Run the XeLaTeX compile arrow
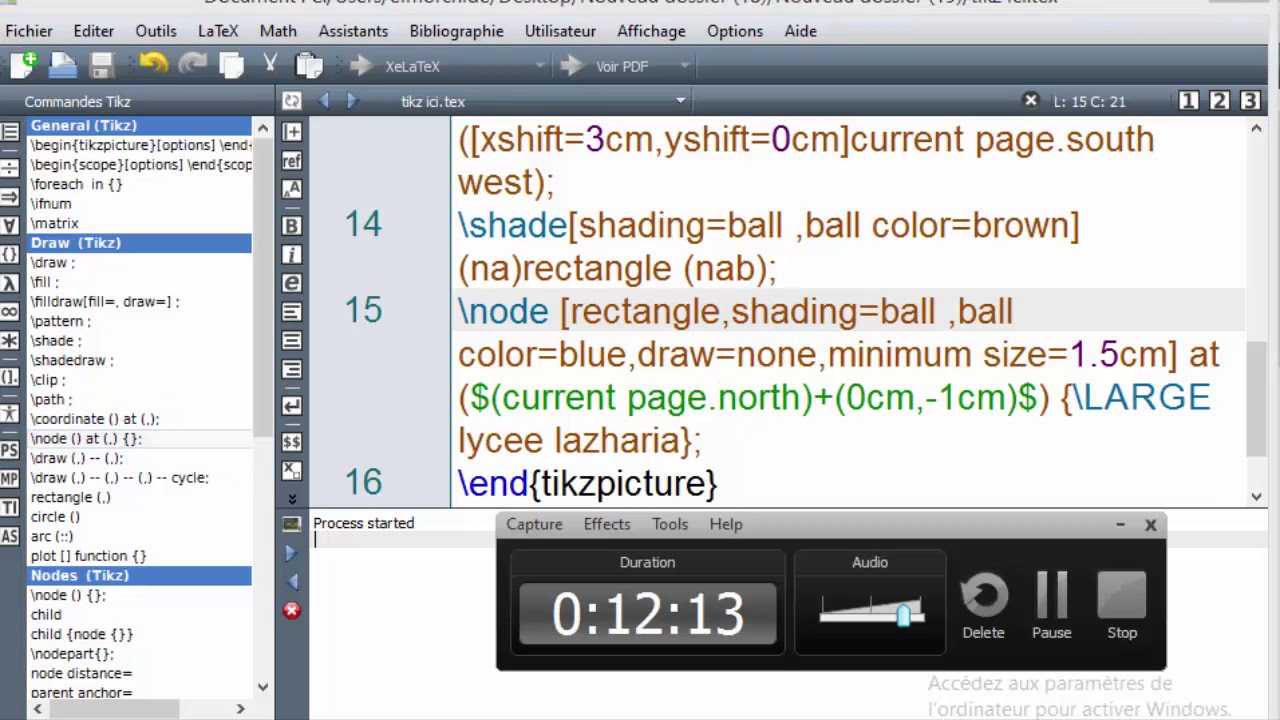This screenshot has width=1280, height=720. [x=360, y=66]
